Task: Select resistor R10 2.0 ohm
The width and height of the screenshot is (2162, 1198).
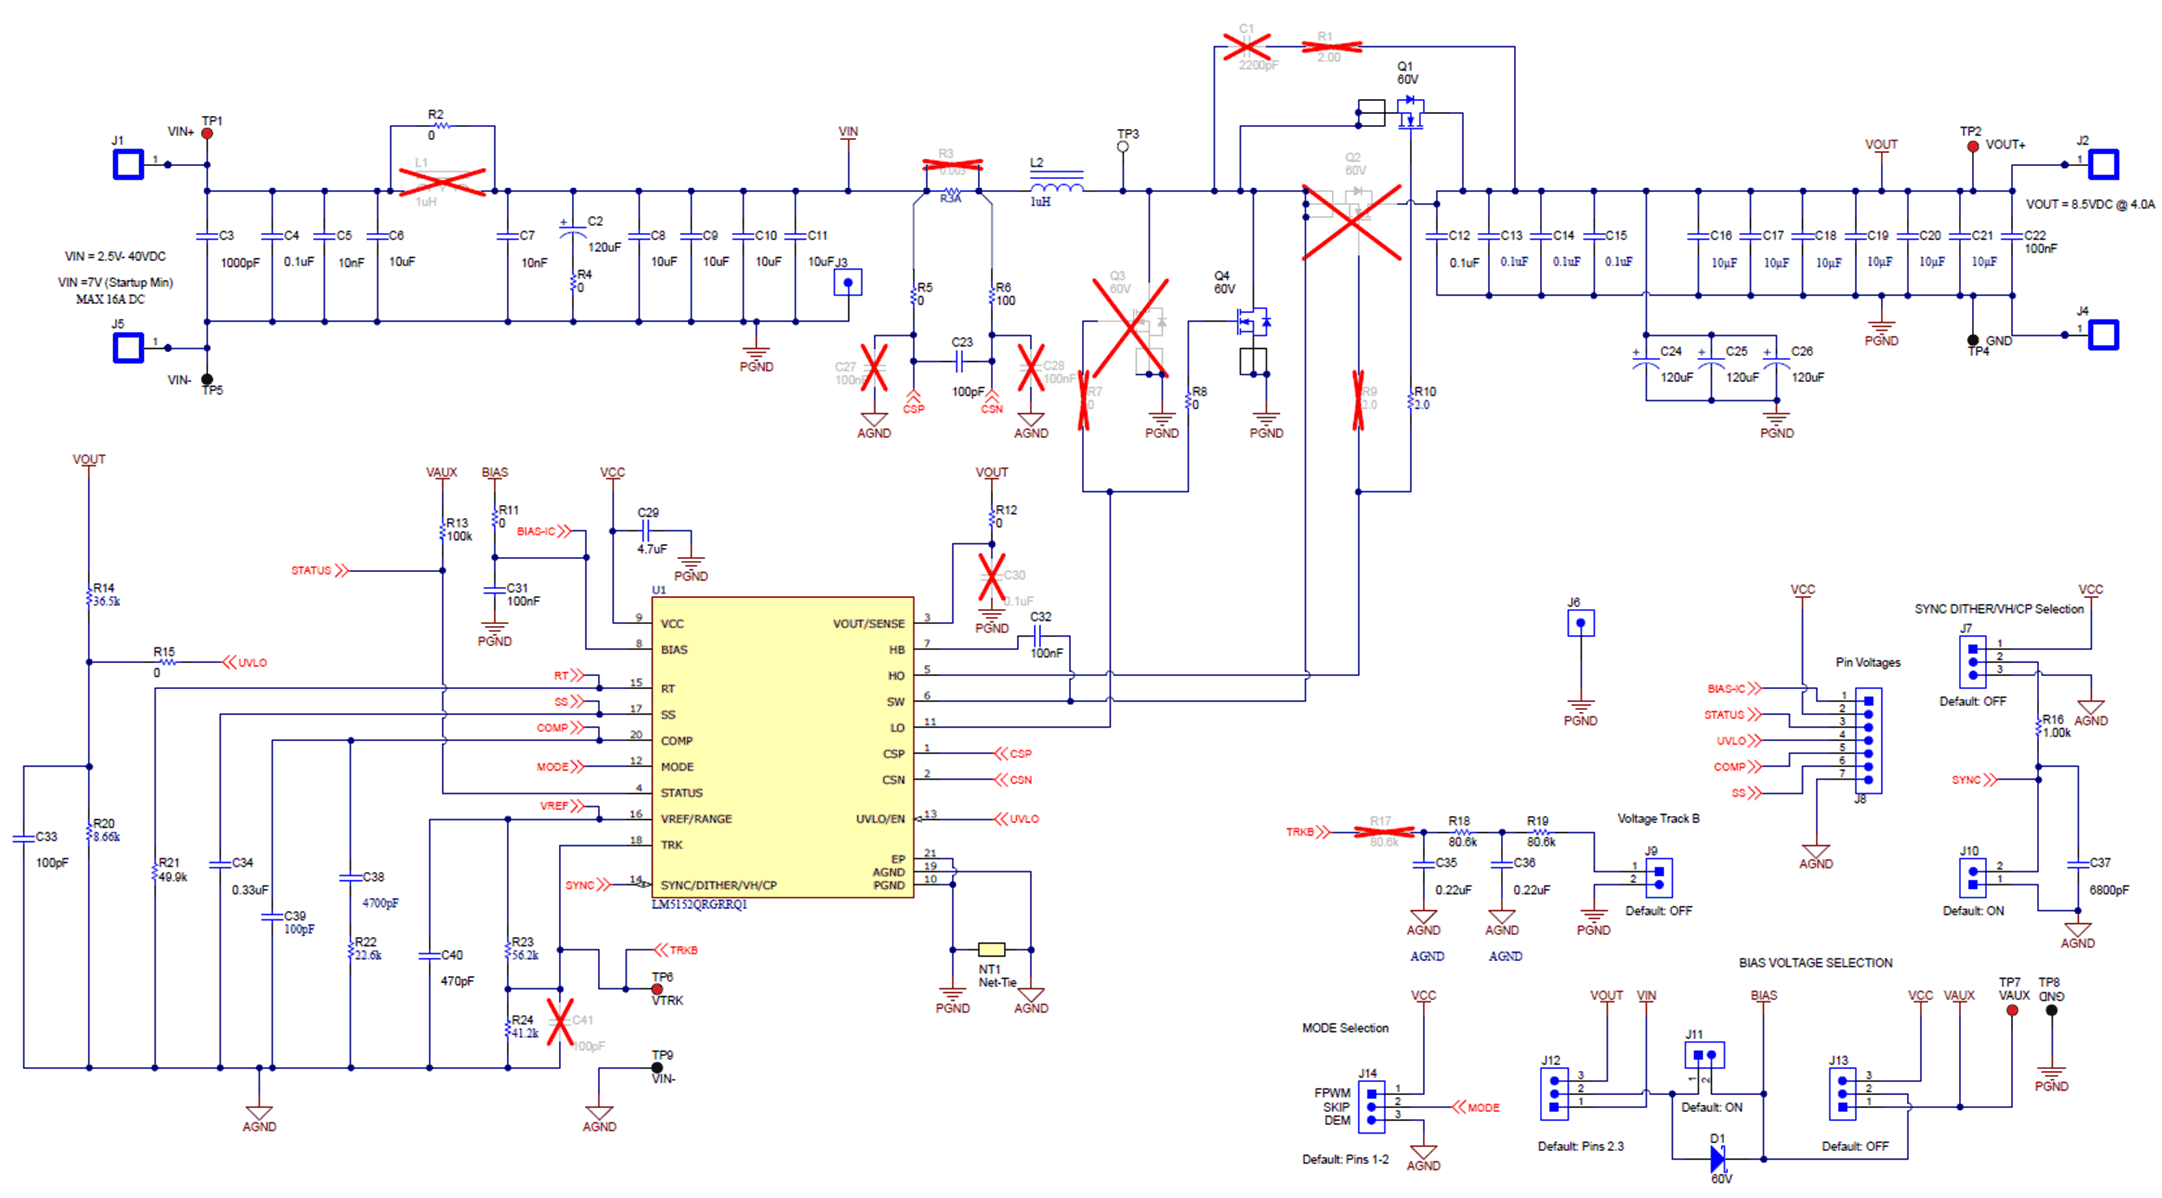Action: [x=1411, y=399]
